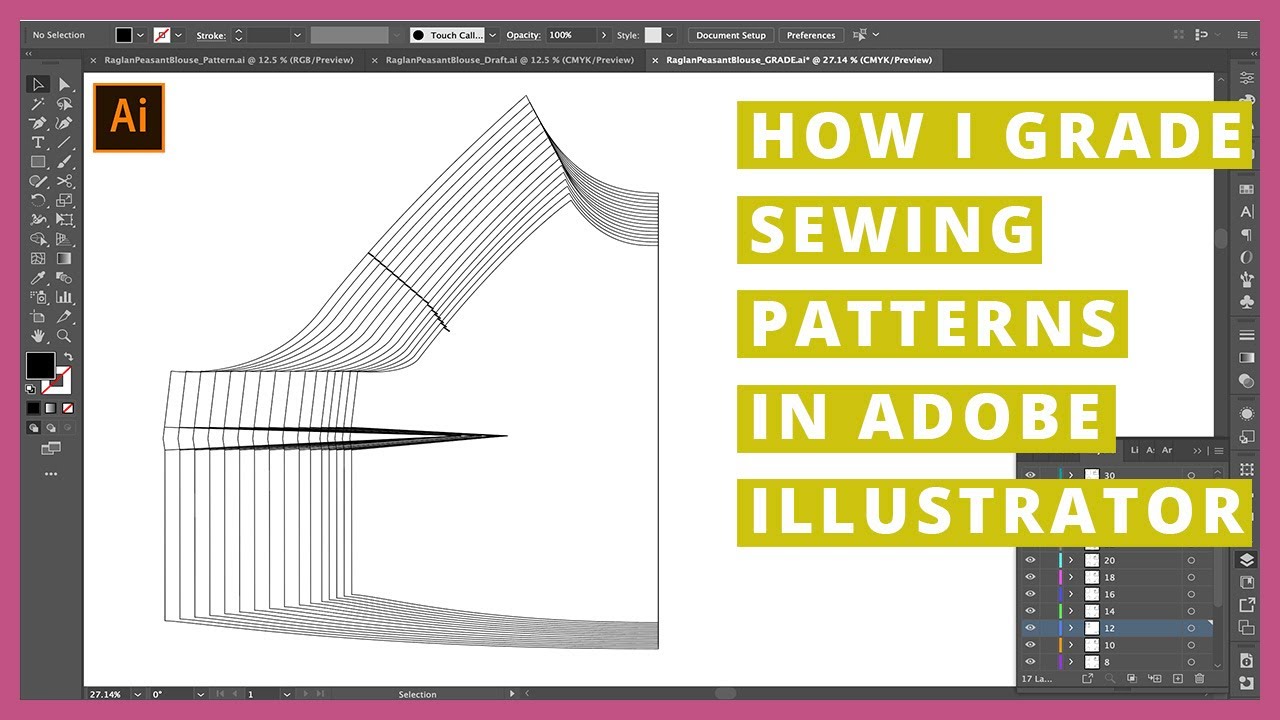Expand layer 18 contents
Image resolution: width=1280 pixels, height=720 pixels.
click(1071, 577)
